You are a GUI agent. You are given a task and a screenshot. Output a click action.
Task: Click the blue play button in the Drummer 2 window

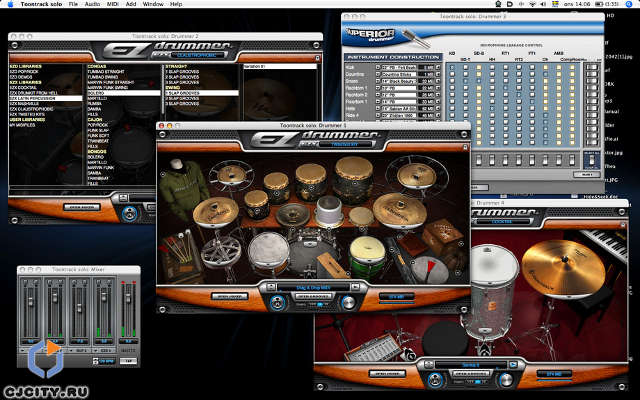point(129,213)
